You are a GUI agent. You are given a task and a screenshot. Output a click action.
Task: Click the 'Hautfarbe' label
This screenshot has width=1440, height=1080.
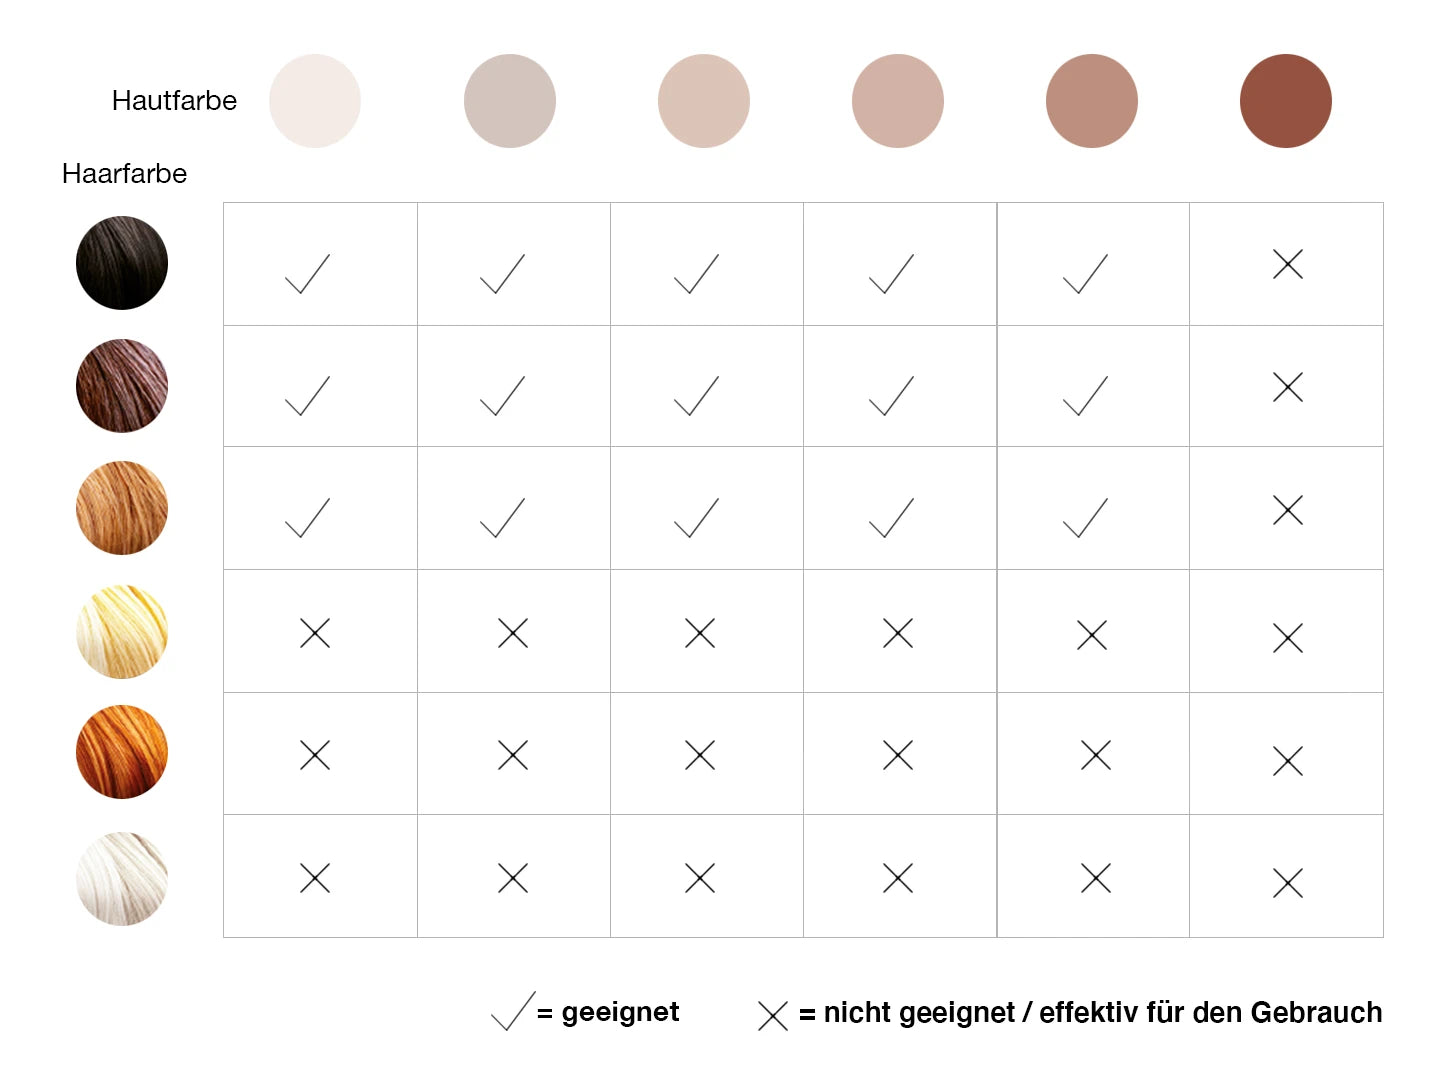174,101
